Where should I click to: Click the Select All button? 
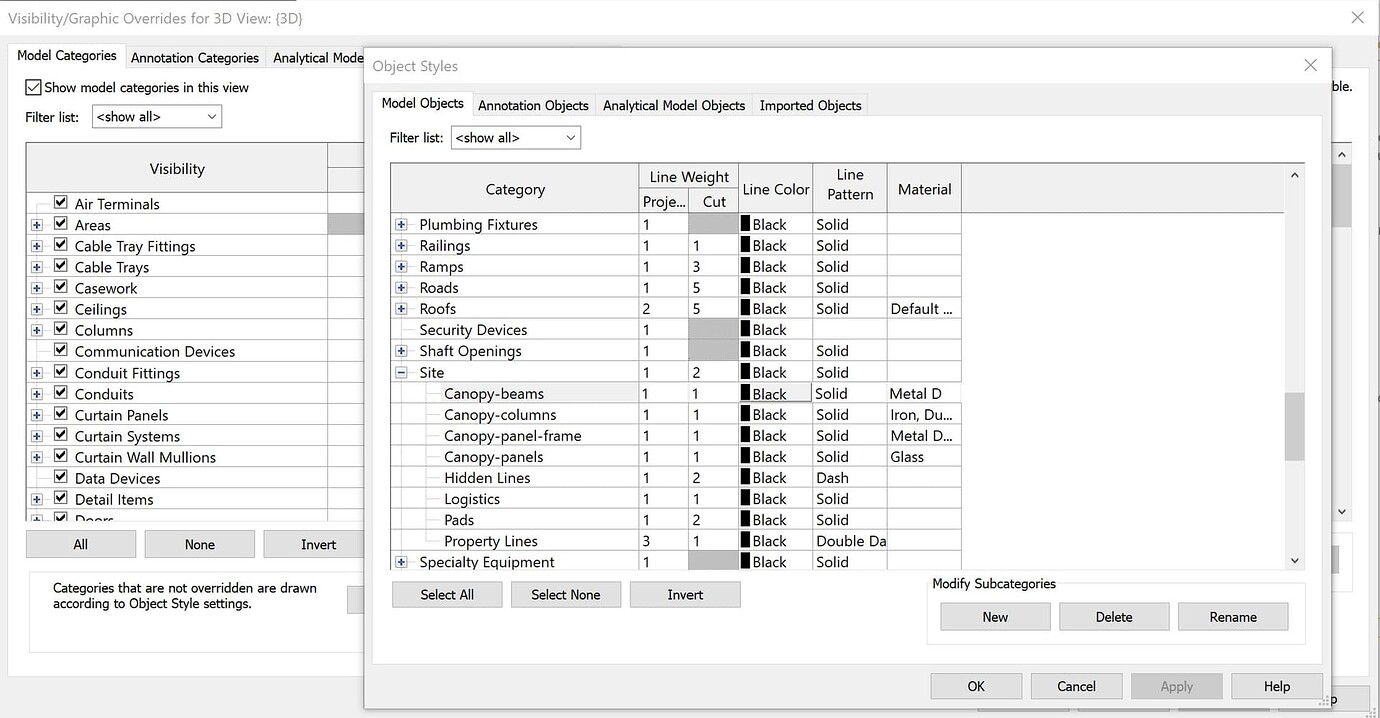[447, 594]
